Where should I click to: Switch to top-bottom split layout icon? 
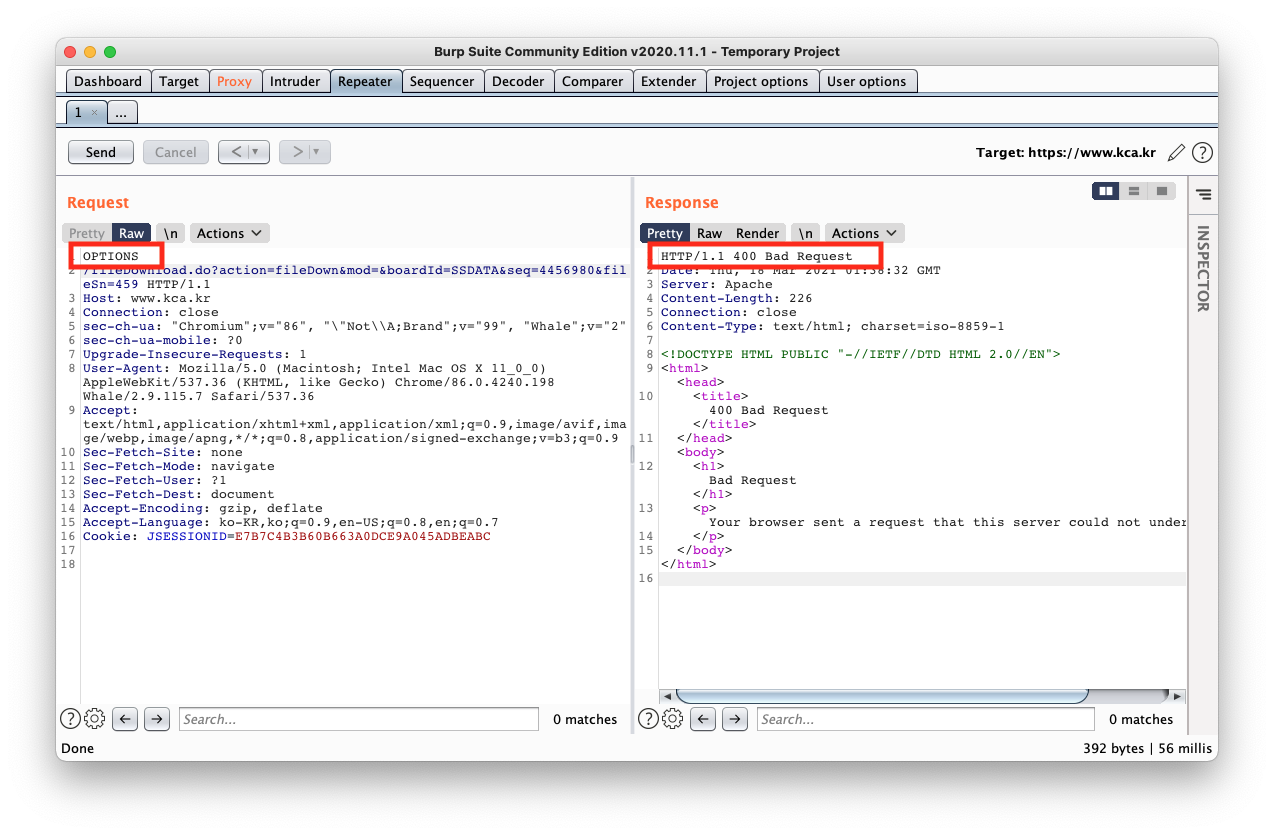[x=1133, y=191]
